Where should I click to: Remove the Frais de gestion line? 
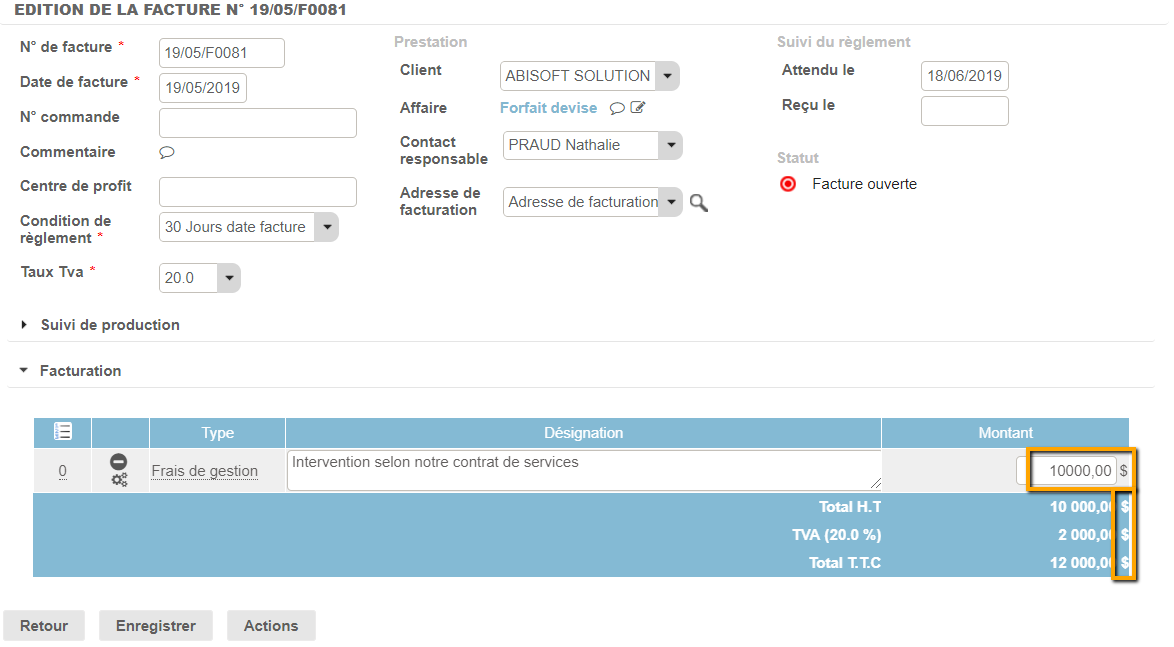point(119,462)
